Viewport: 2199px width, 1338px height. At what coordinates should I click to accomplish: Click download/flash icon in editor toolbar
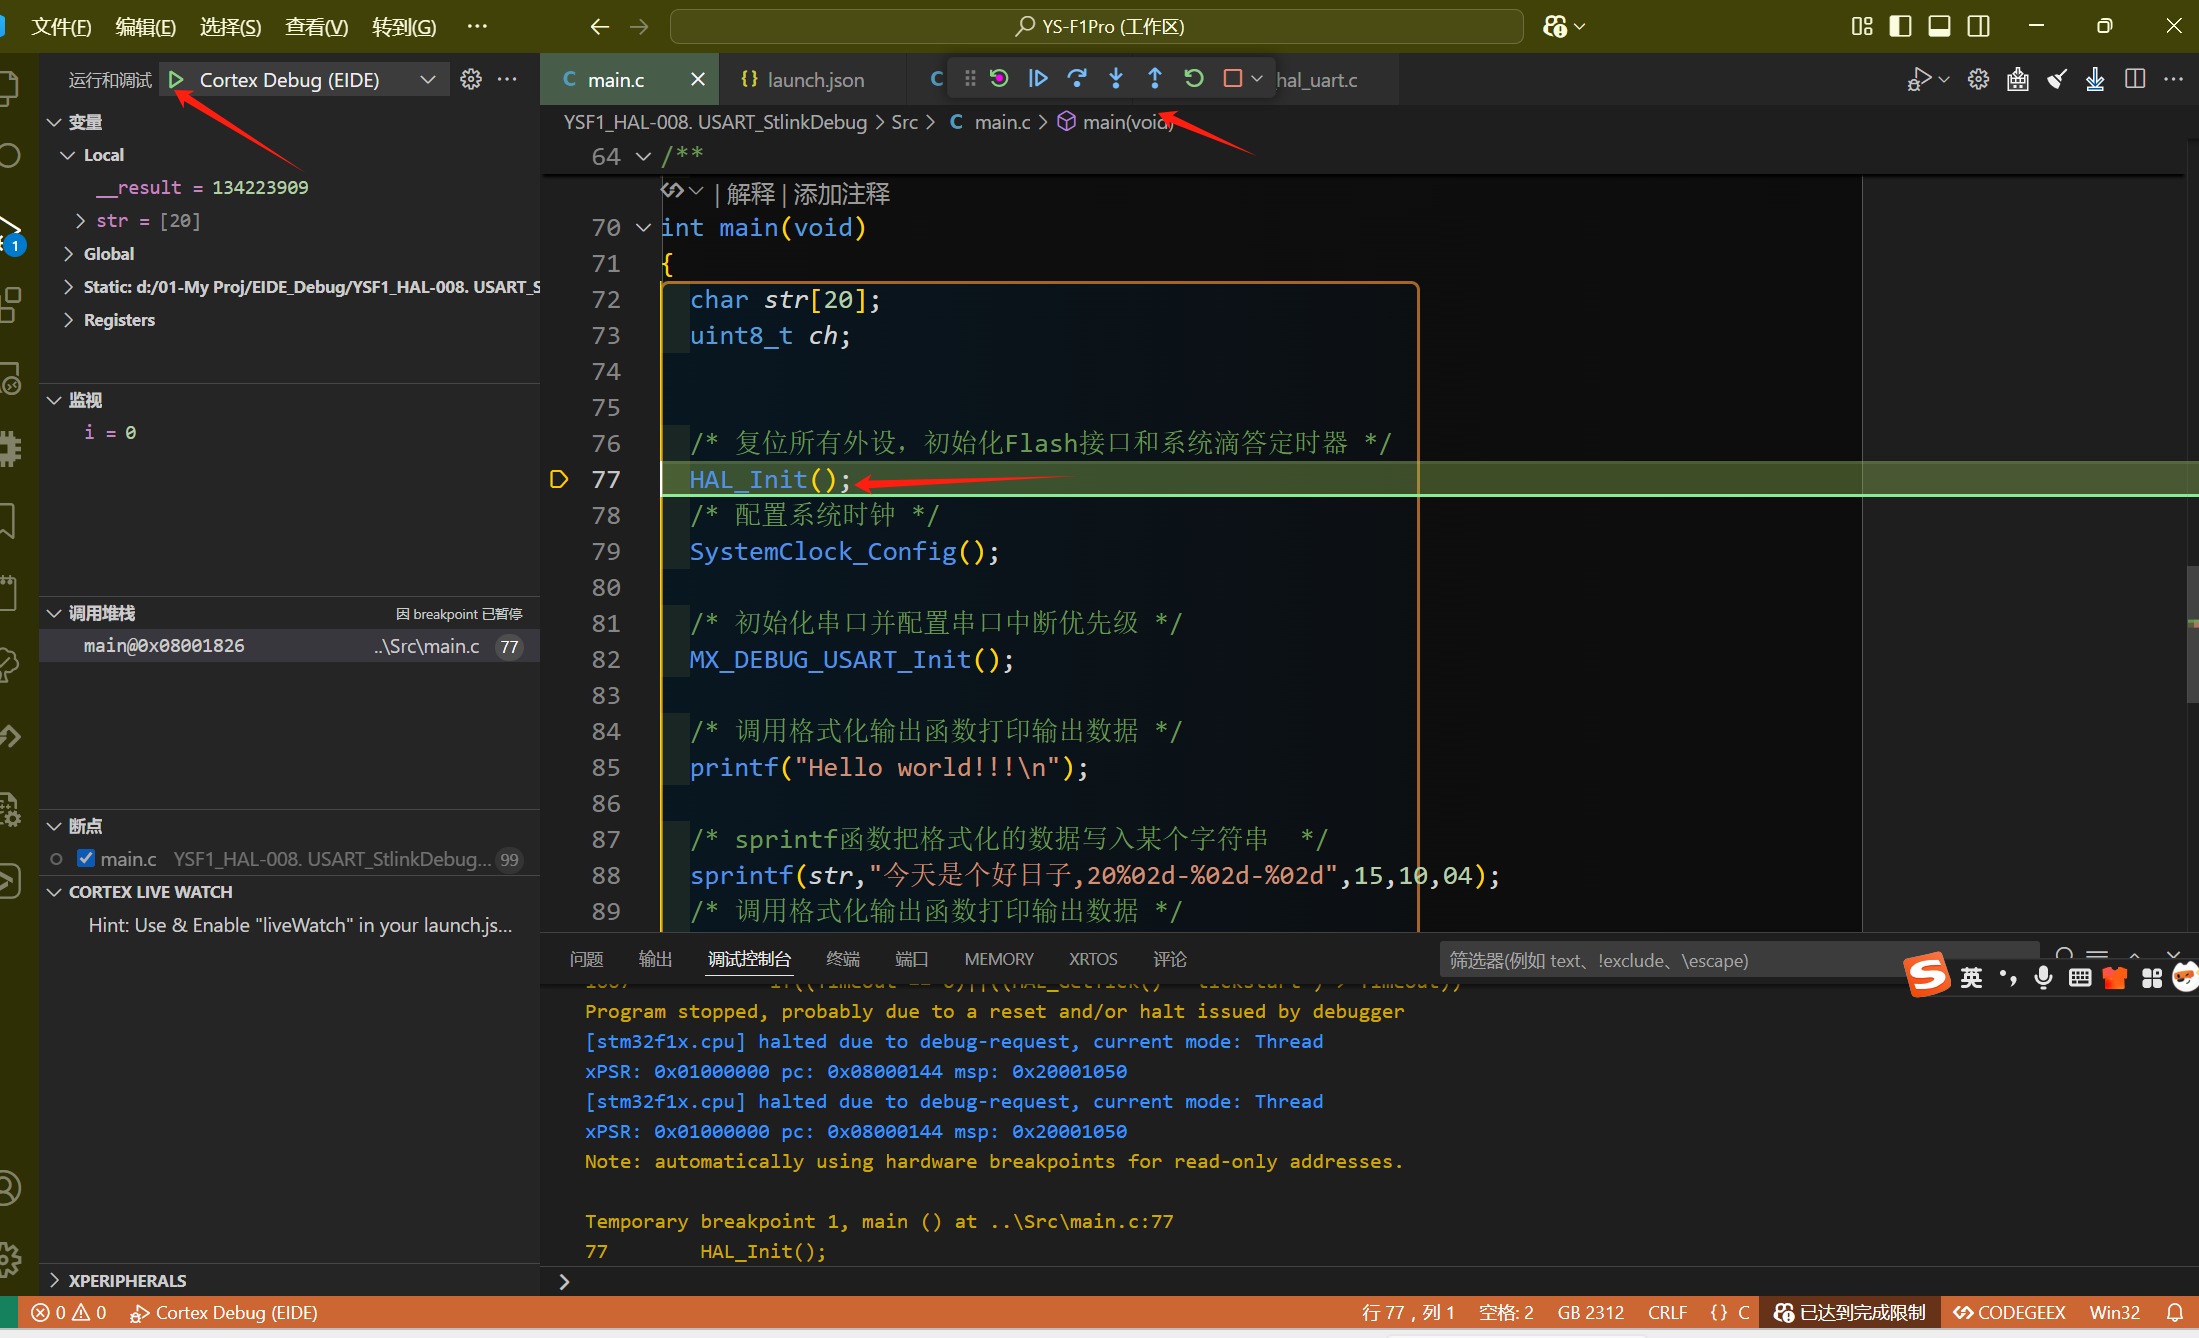click(2095, 79)
